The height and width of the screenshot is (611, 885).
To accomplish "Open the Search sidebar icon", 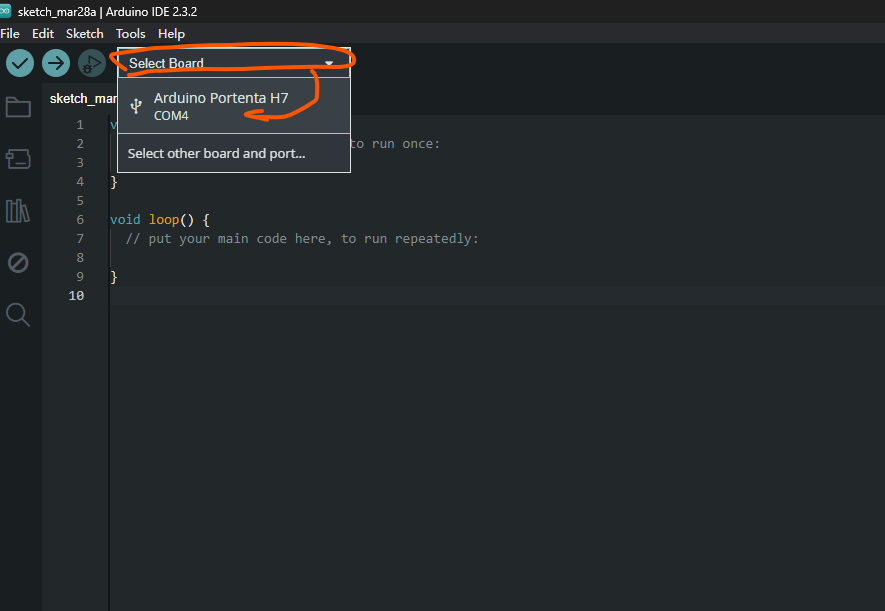I will click(x=18, y=314).
